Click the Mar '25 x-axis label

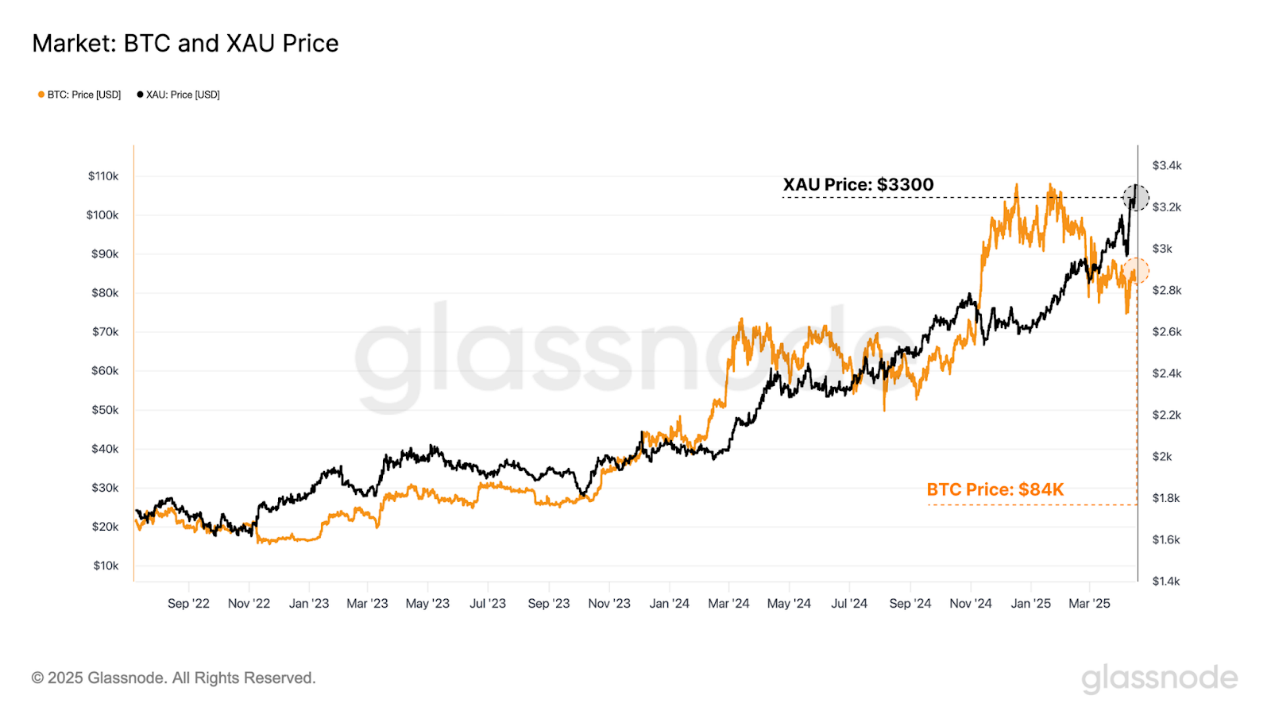[1089, 604]
